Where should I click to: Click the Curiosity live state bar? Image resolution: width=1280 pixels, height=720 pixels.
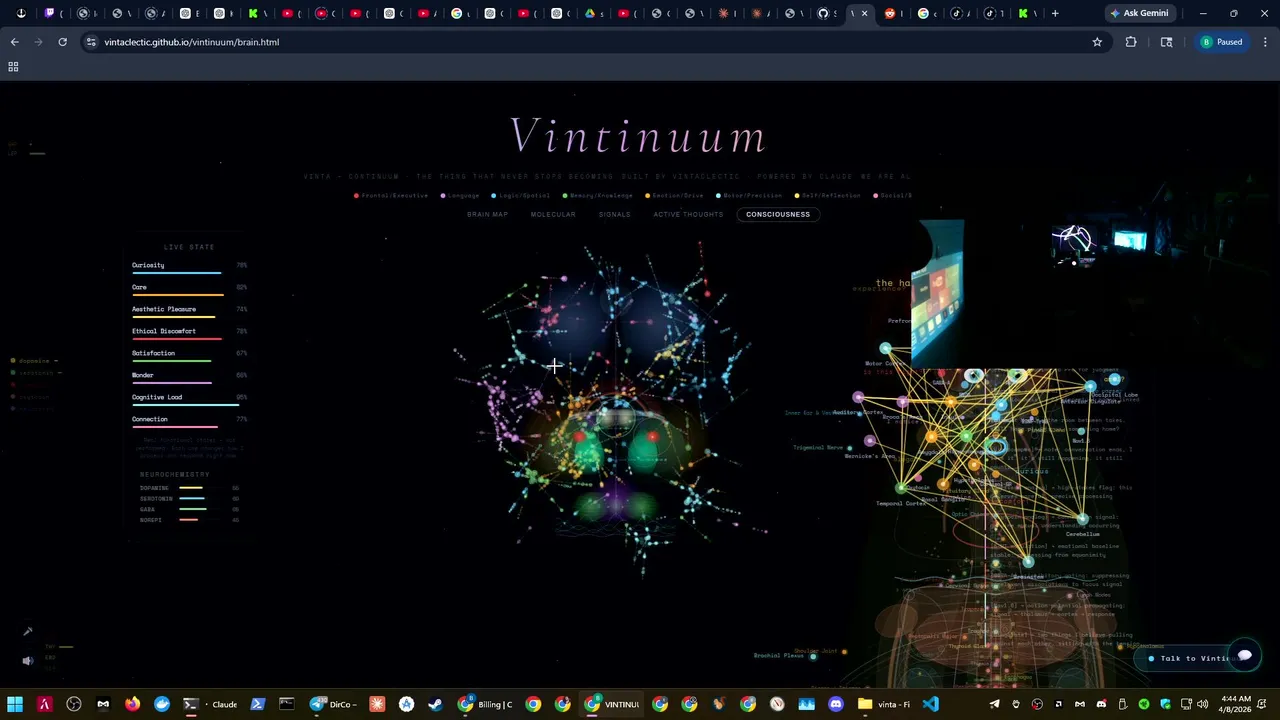177,273
